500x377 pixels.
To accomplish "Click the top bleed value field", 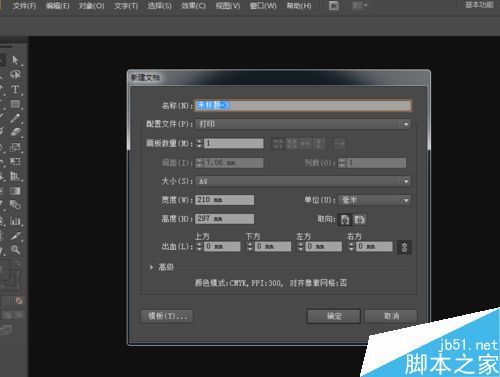I will (222, 247).
